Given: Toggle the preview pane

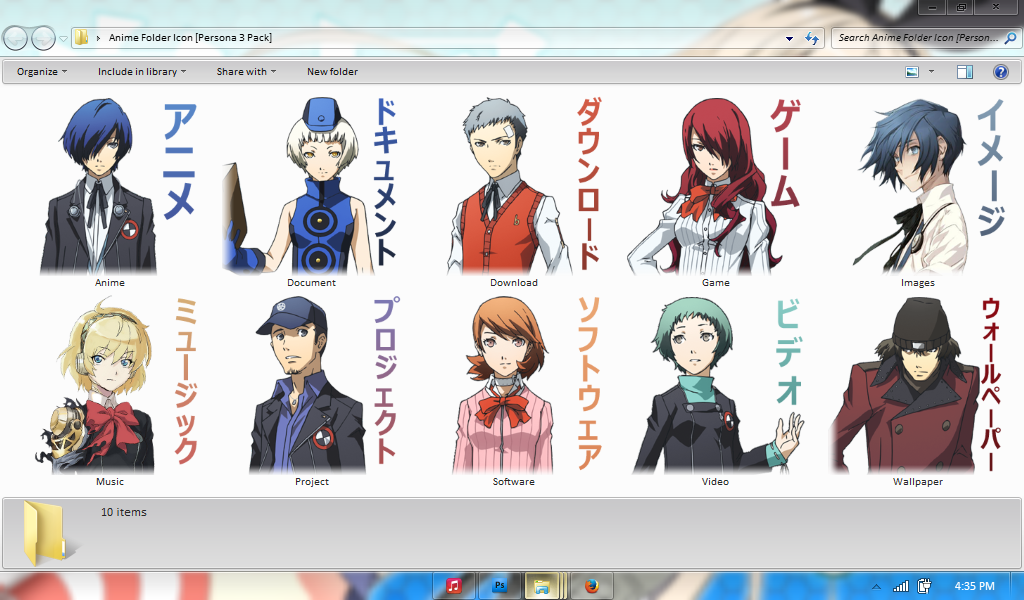Looking at the screenshot, I should (x=965, y=72).
